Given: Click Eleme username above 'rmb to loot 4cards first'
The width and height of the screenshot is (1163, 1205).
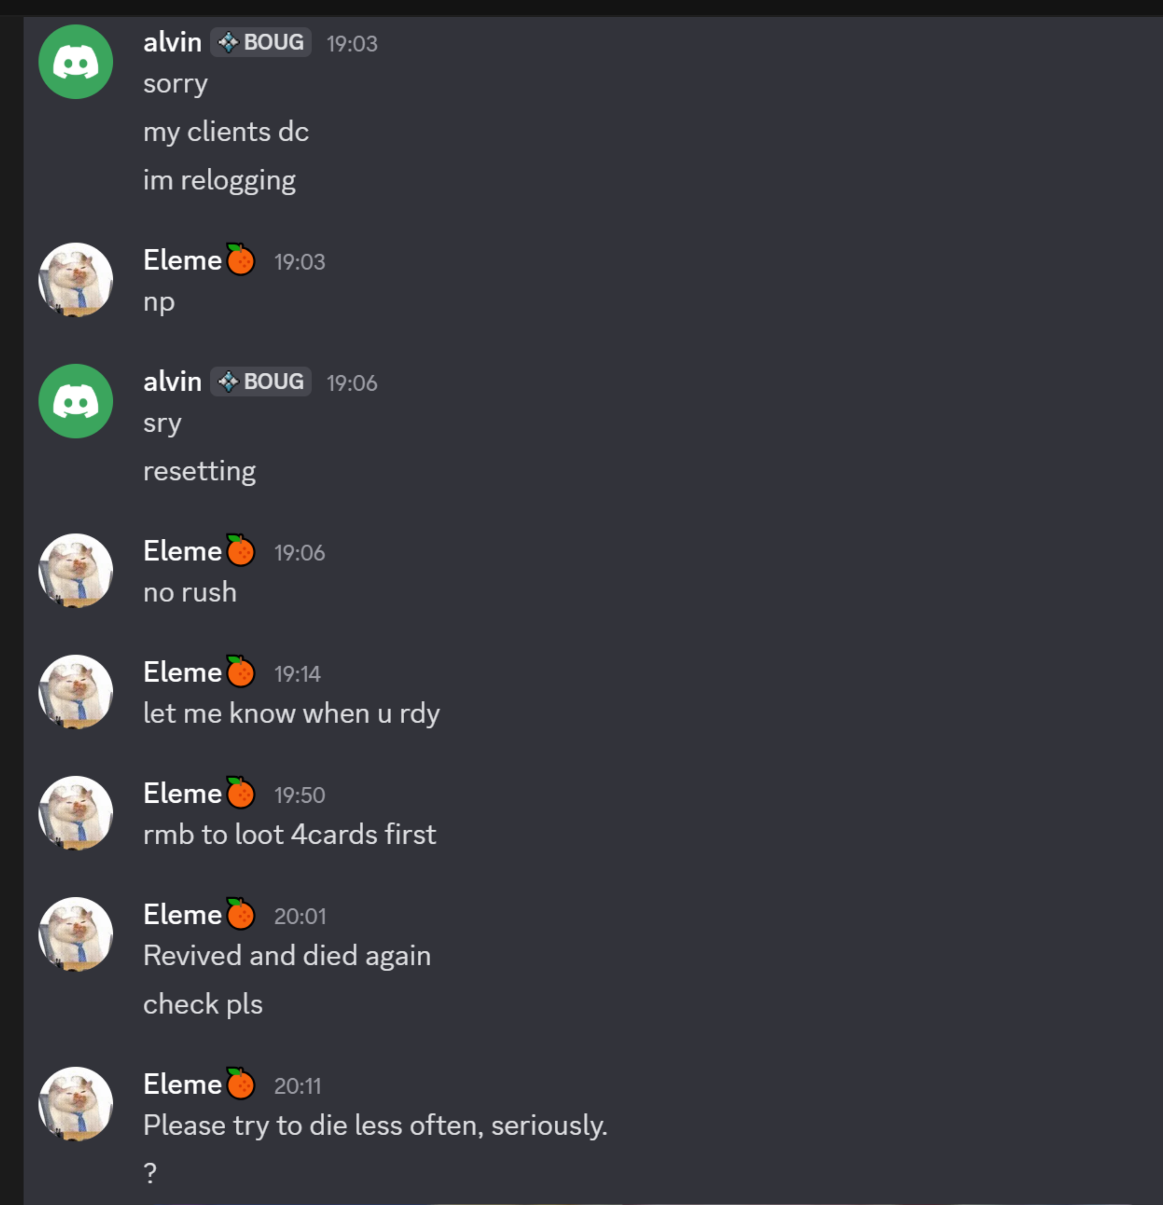Looking at the screenshot, I should click(x=182, y=793).
